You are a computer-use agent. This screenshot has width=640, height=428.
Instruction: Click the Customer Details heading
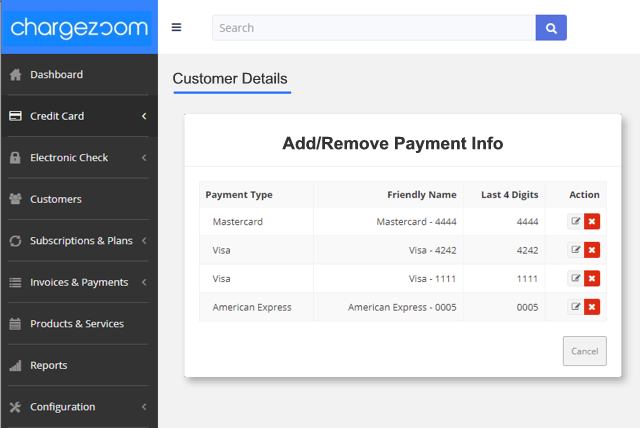coord(230,79)
